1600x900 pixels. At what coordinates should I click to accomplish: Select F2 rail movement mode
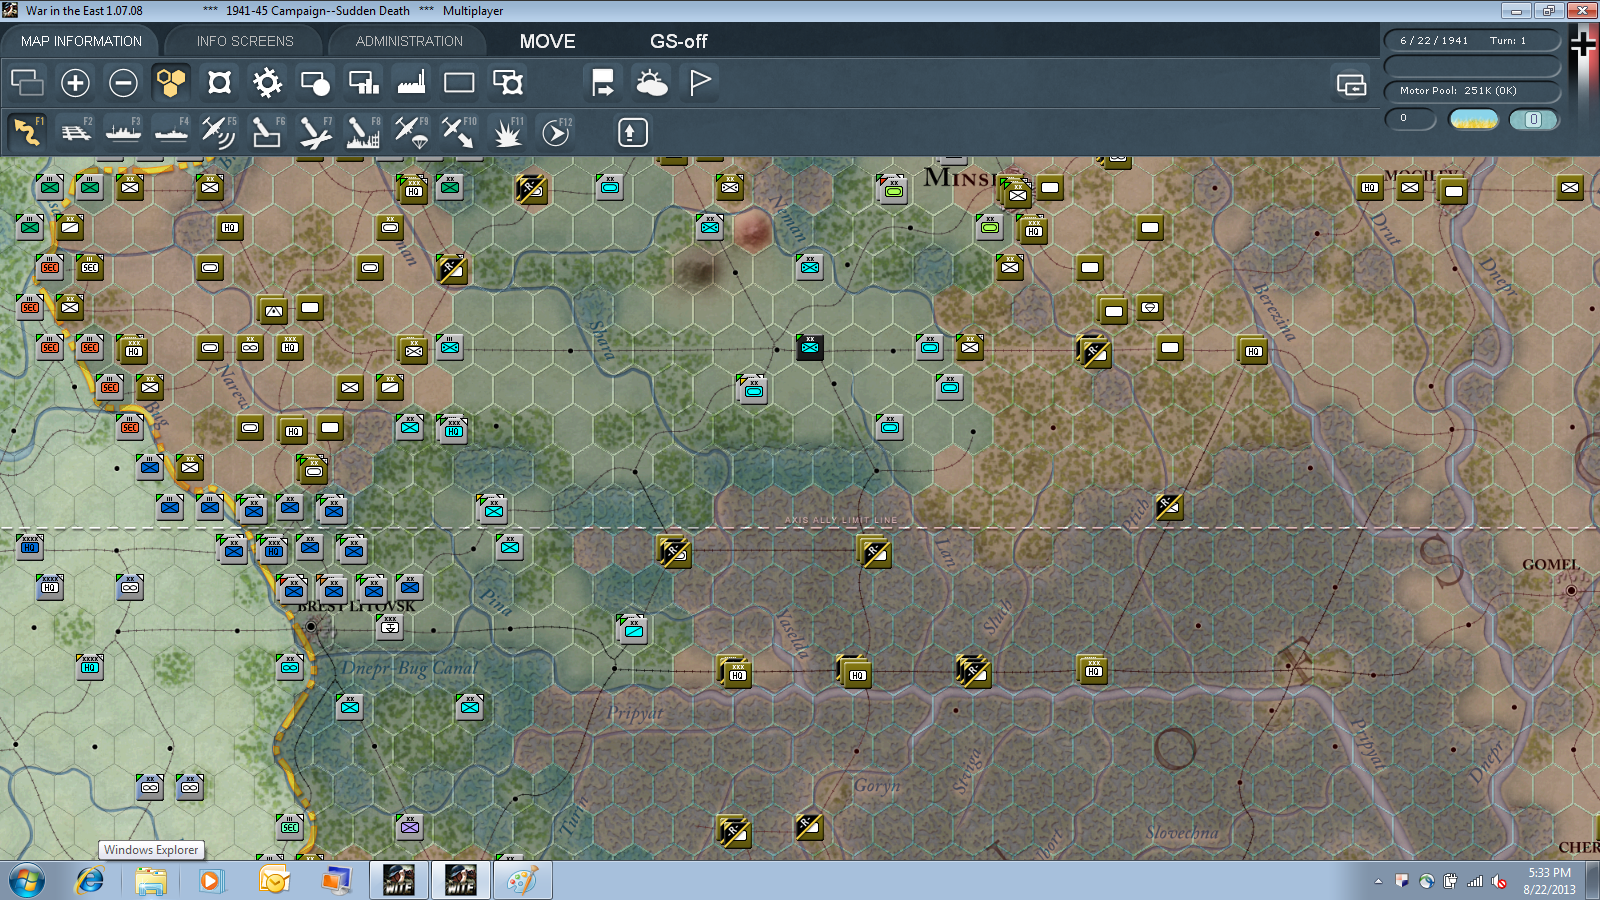coord(76,131)
